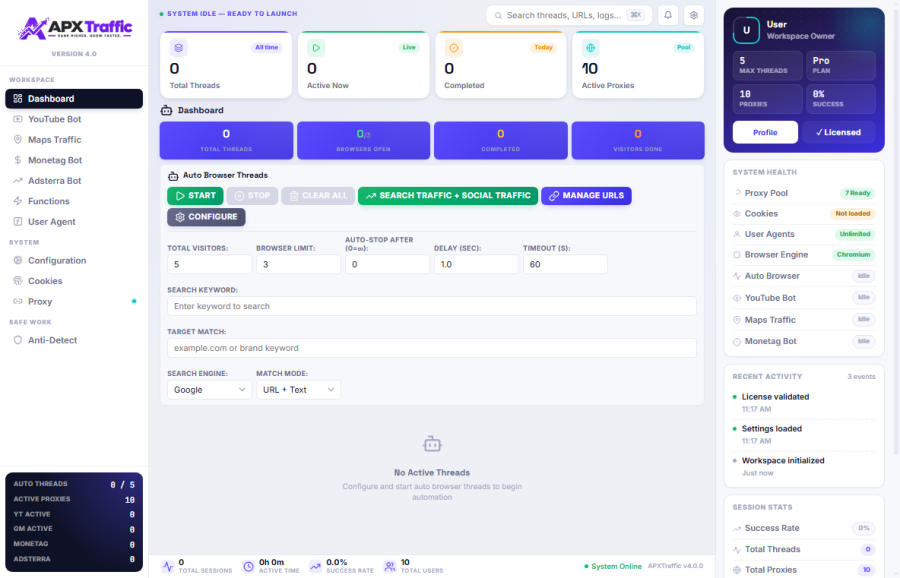Image resolution: width=900 pixels, height=578 pixels.
Task: Click the Active Now play icon
Action: click(x=316, y=48)
